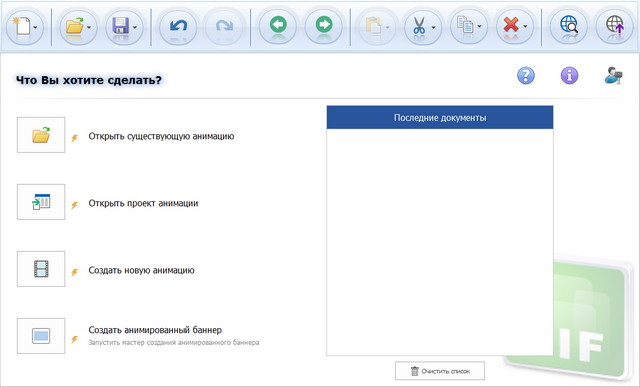Open About via purple info icon
This screenshot has width=640, height=387.
[569, 76]
